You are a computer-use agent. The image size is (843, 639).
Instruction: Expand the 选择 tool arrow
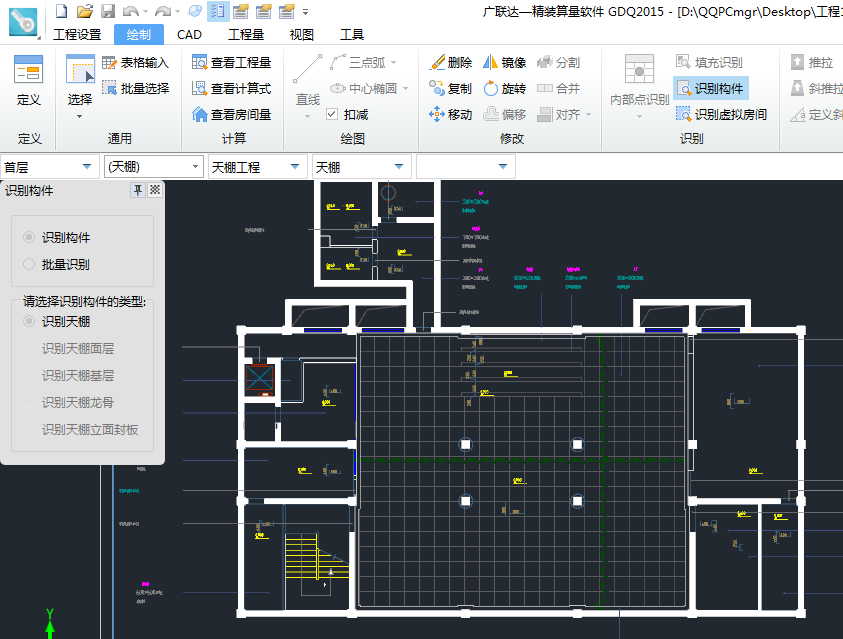pos(80,116)
